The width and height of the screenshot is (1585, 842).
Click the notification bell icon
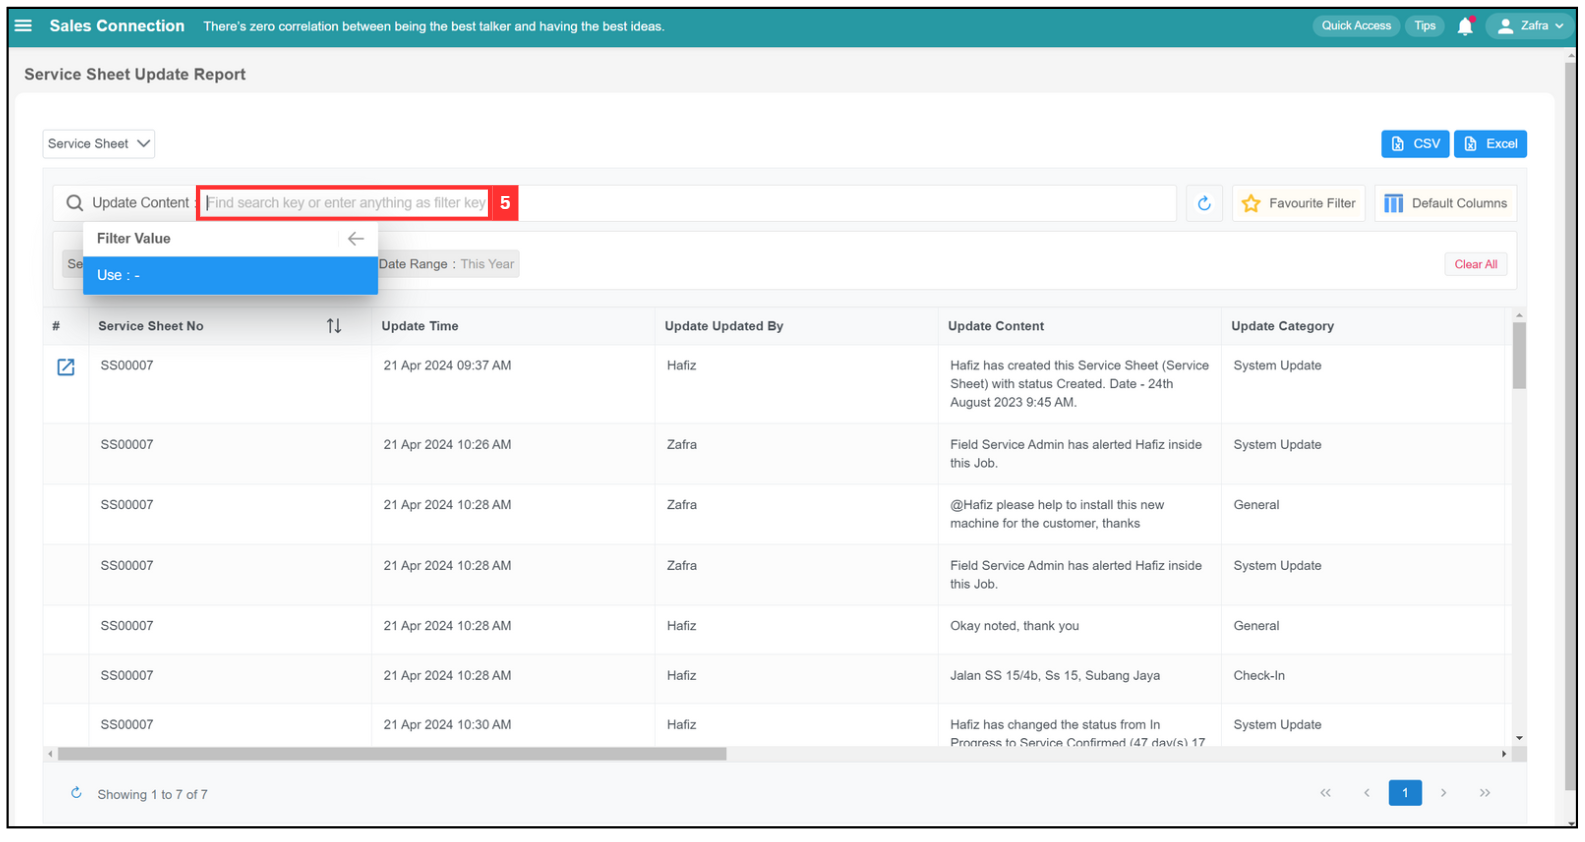[1465, 27]
